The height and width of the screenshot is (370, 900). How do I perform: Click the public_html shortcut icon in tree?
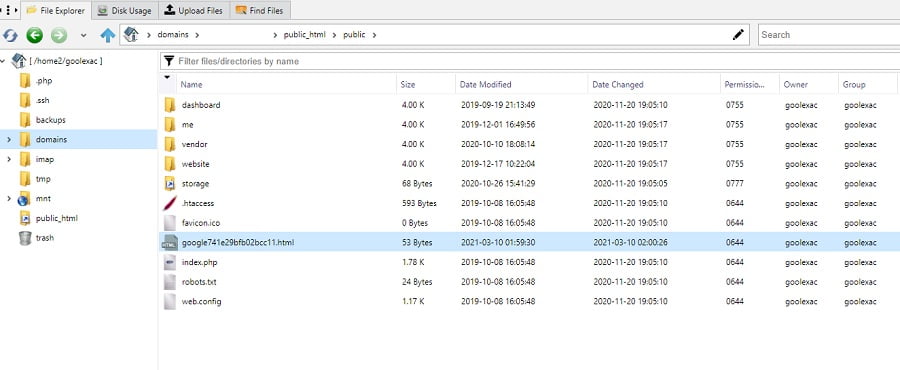(x=25, y=218)
